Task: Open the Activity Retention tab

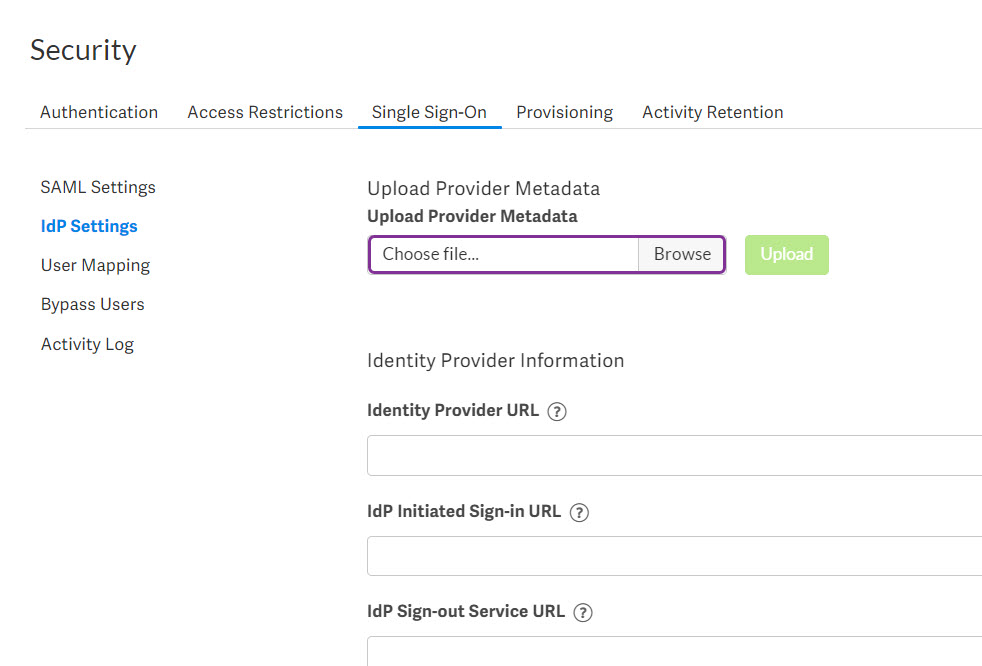Action: coord(713,112)
